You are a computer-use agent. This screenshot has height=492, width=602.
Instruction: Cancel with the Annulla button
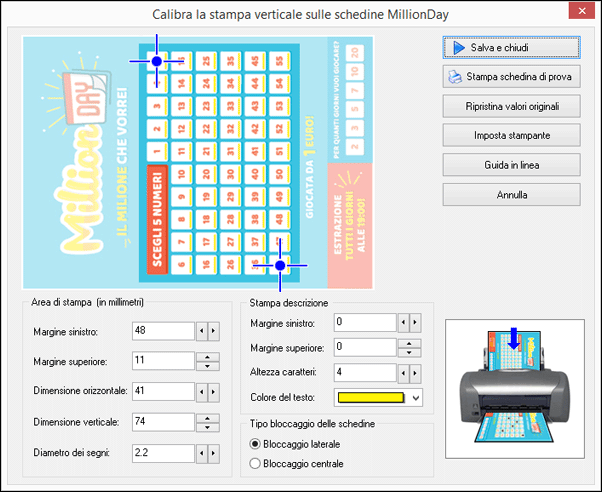(511, 194)
